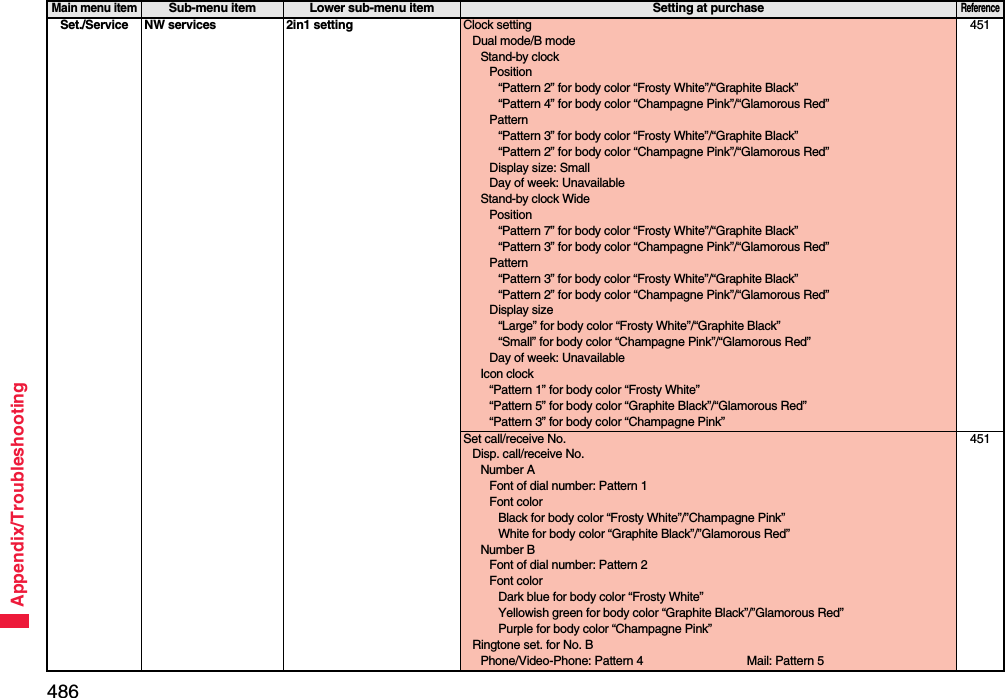Open reference page 451 for Clock setting

[980, 25]
